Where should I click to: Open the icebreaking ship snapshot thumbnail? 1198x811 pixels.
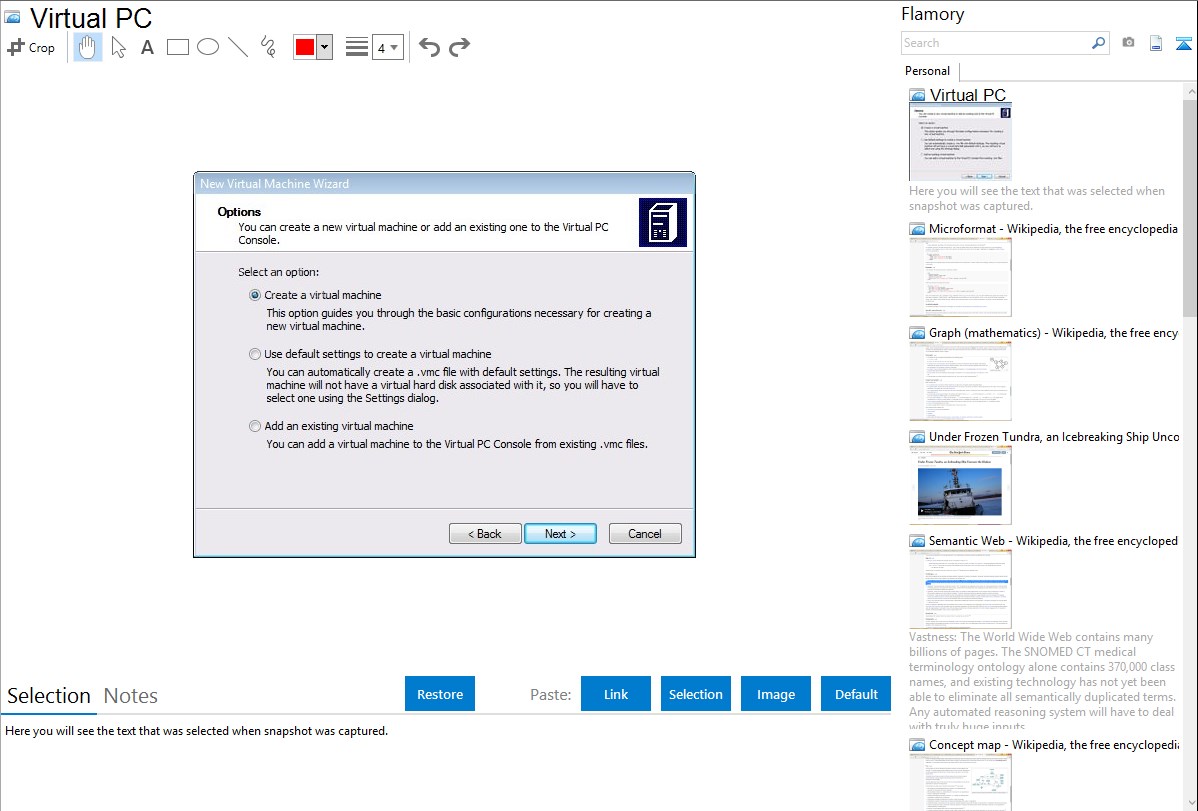point(960,485)
